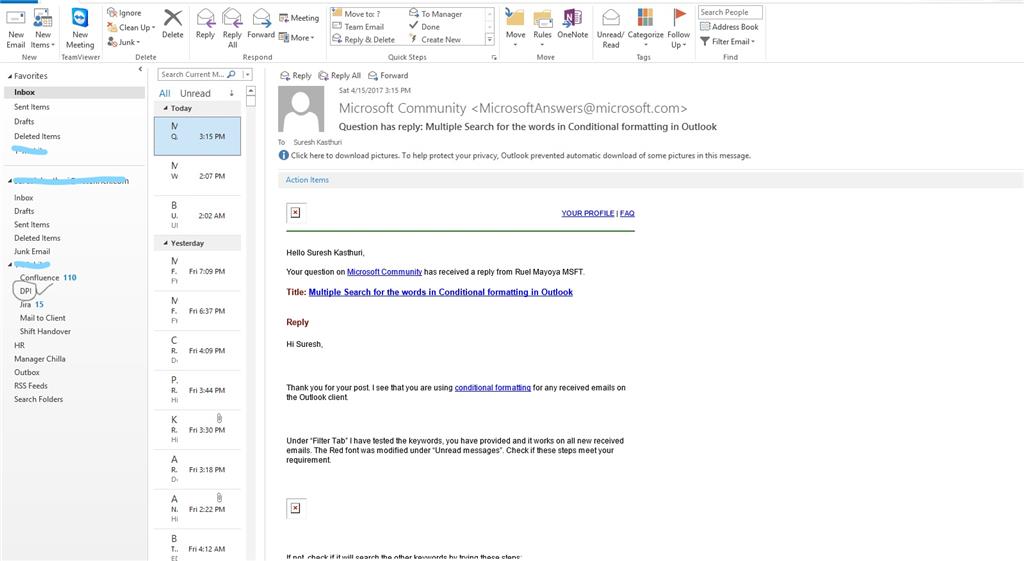Respond with a Meeting

point(298,18)
